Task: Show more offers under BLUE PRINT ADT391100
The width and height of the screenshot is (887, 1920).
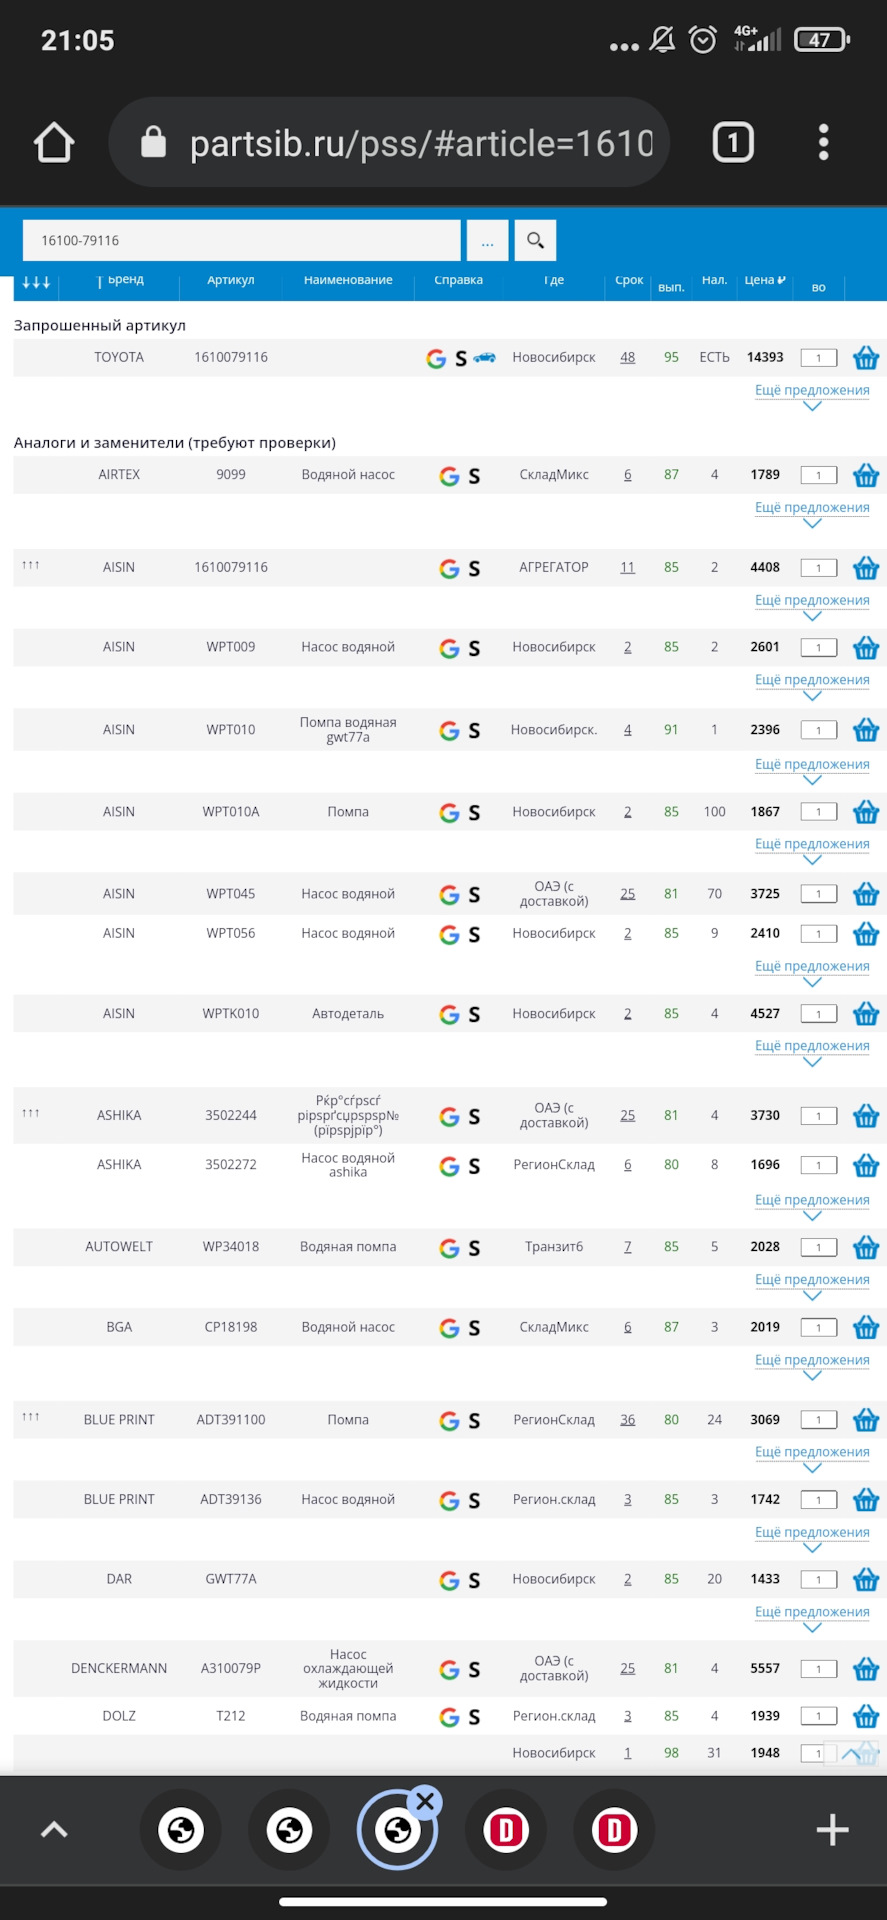Action: pyautogui.click(x=812, y=1453)
